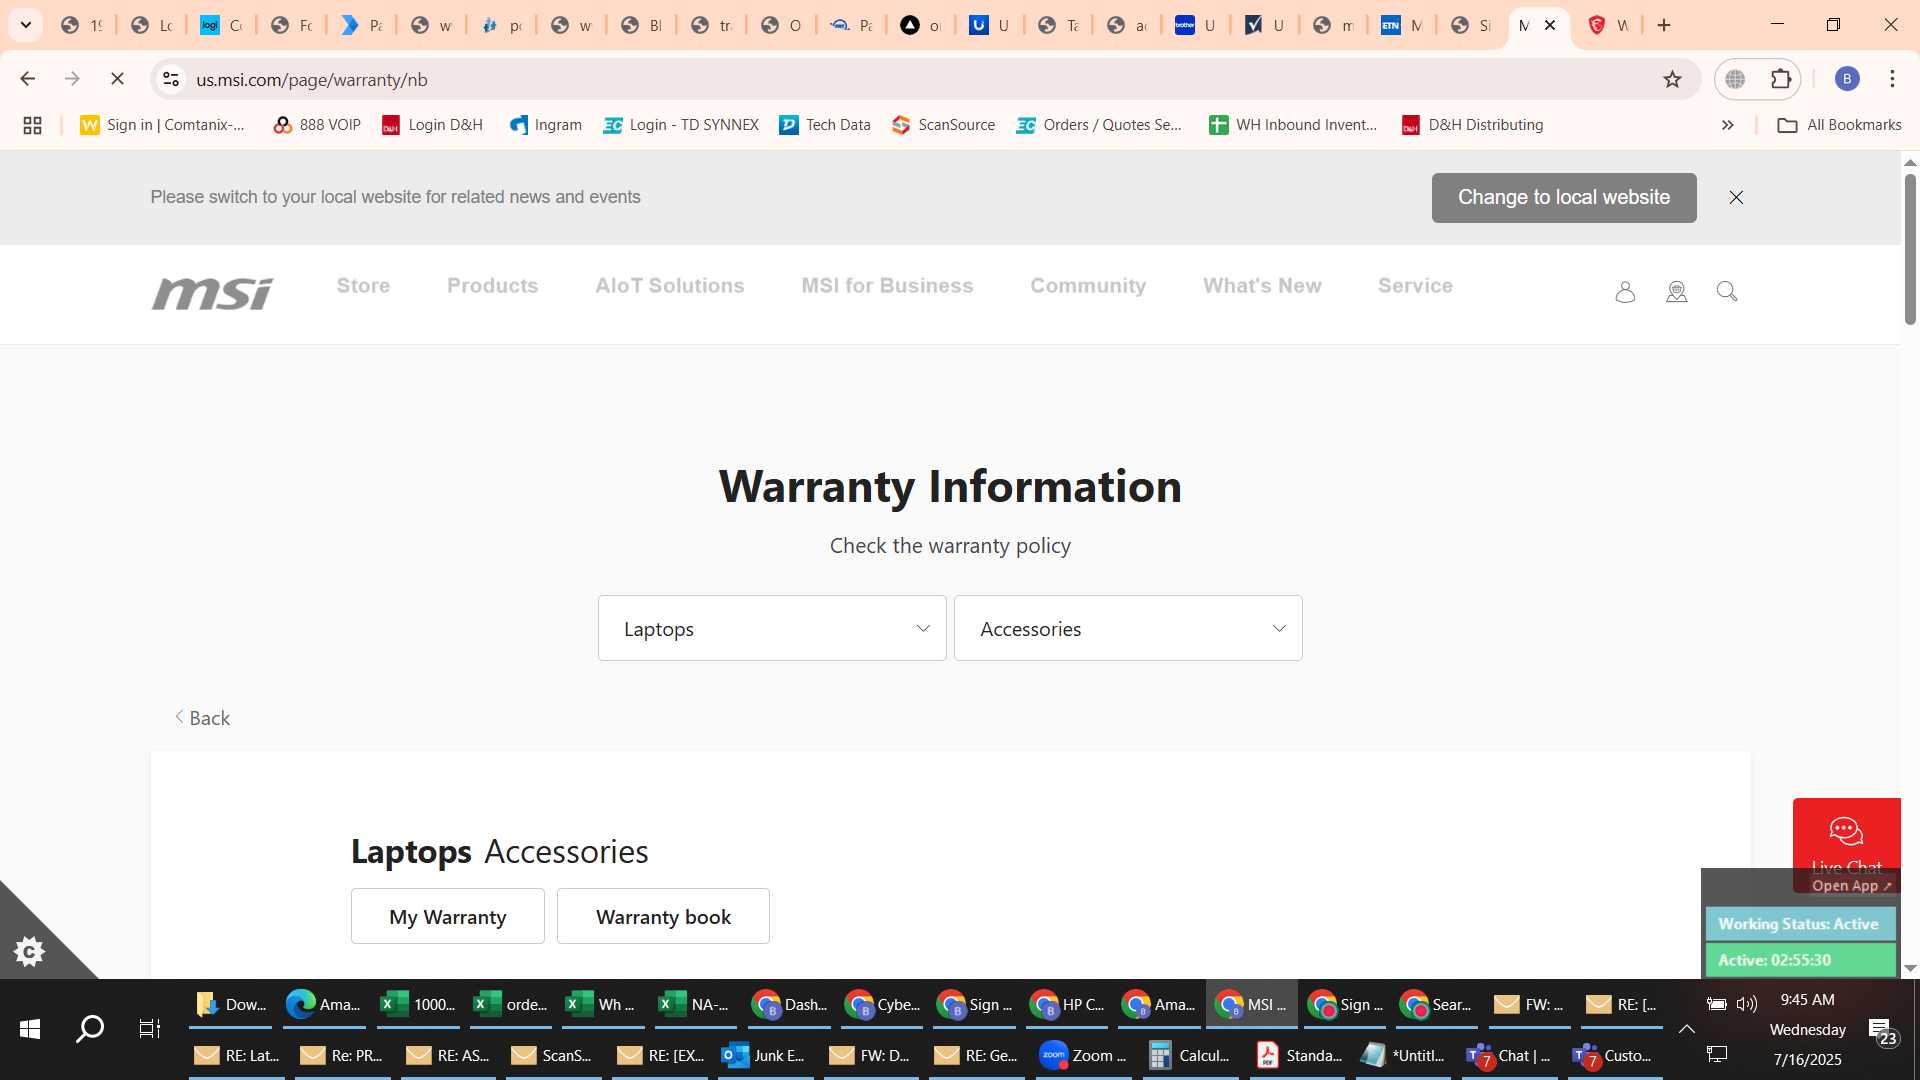Image resolution: width=1920 pixels, height=1080 pixels.
Task: Open the Laptops product dropdown
Action: tap(772, 628)
